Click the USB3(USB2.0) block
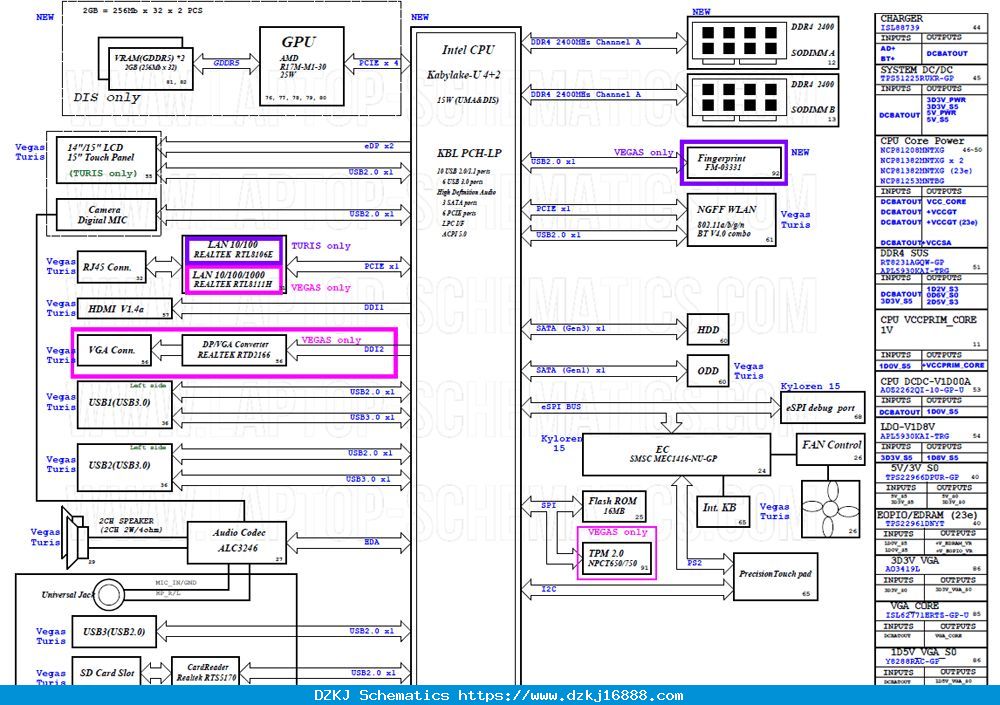 pyautogui.click(x=114, y=632)
